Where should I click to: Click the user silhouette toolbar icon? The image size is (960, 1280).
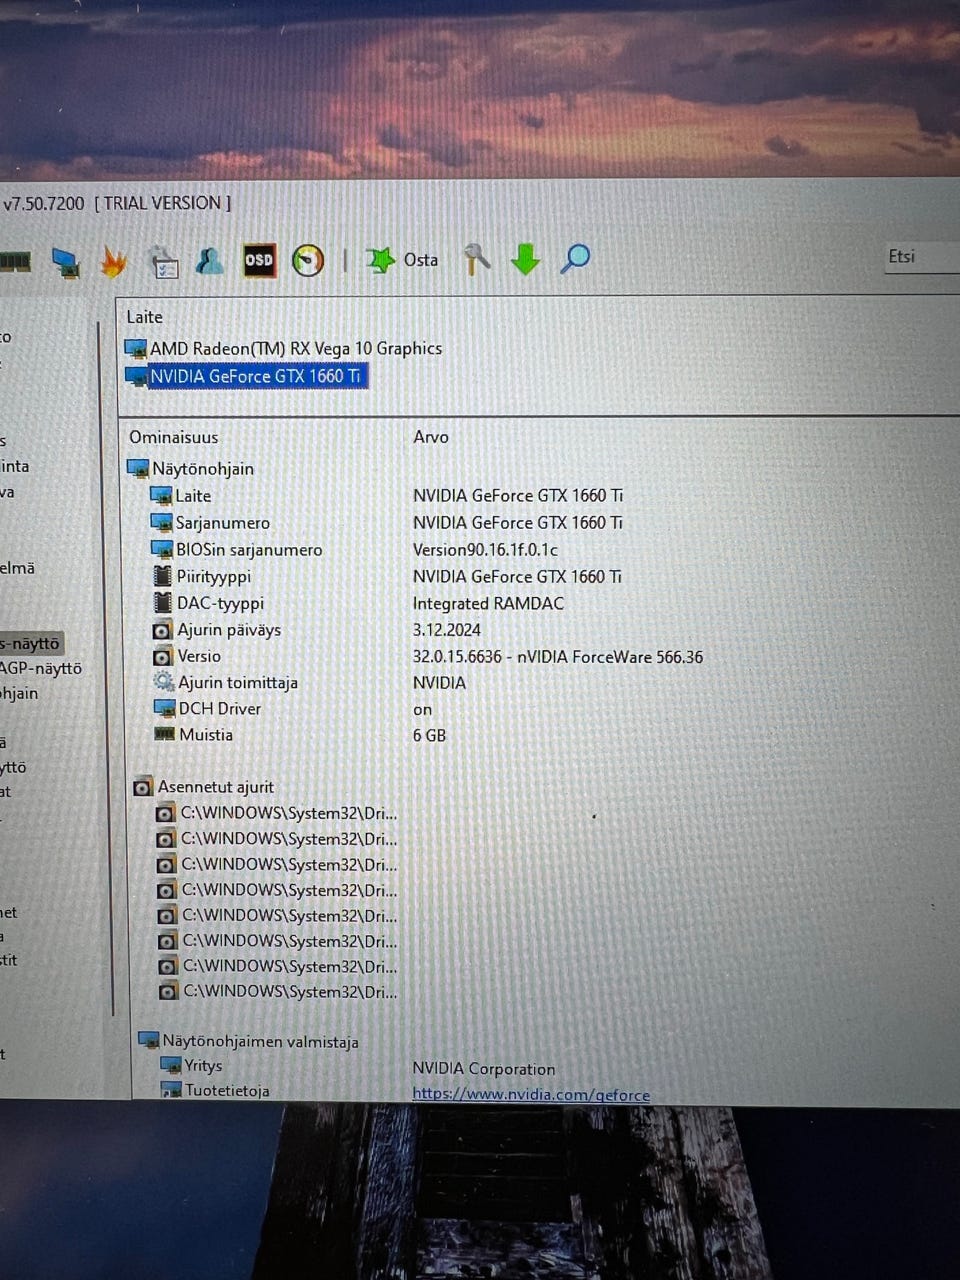(210, 261)
